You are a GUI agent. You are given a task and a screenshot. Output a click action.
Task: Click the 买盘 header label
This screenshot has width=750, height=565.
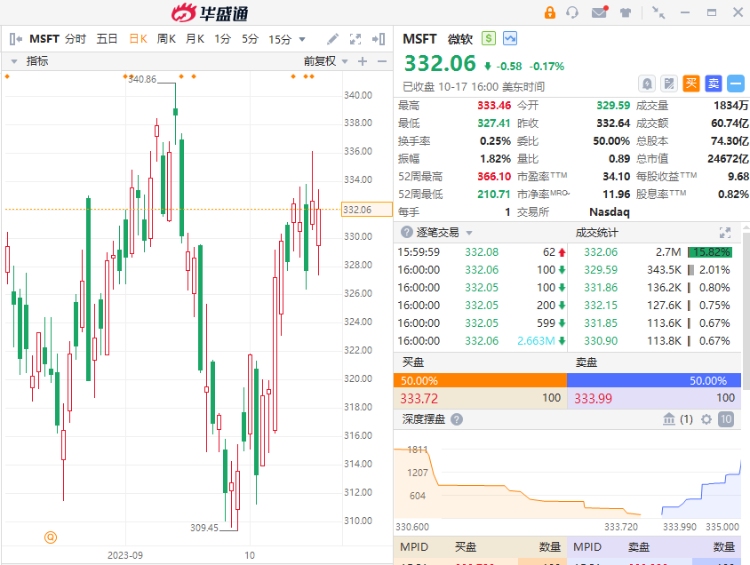click(x=413, y=363)
